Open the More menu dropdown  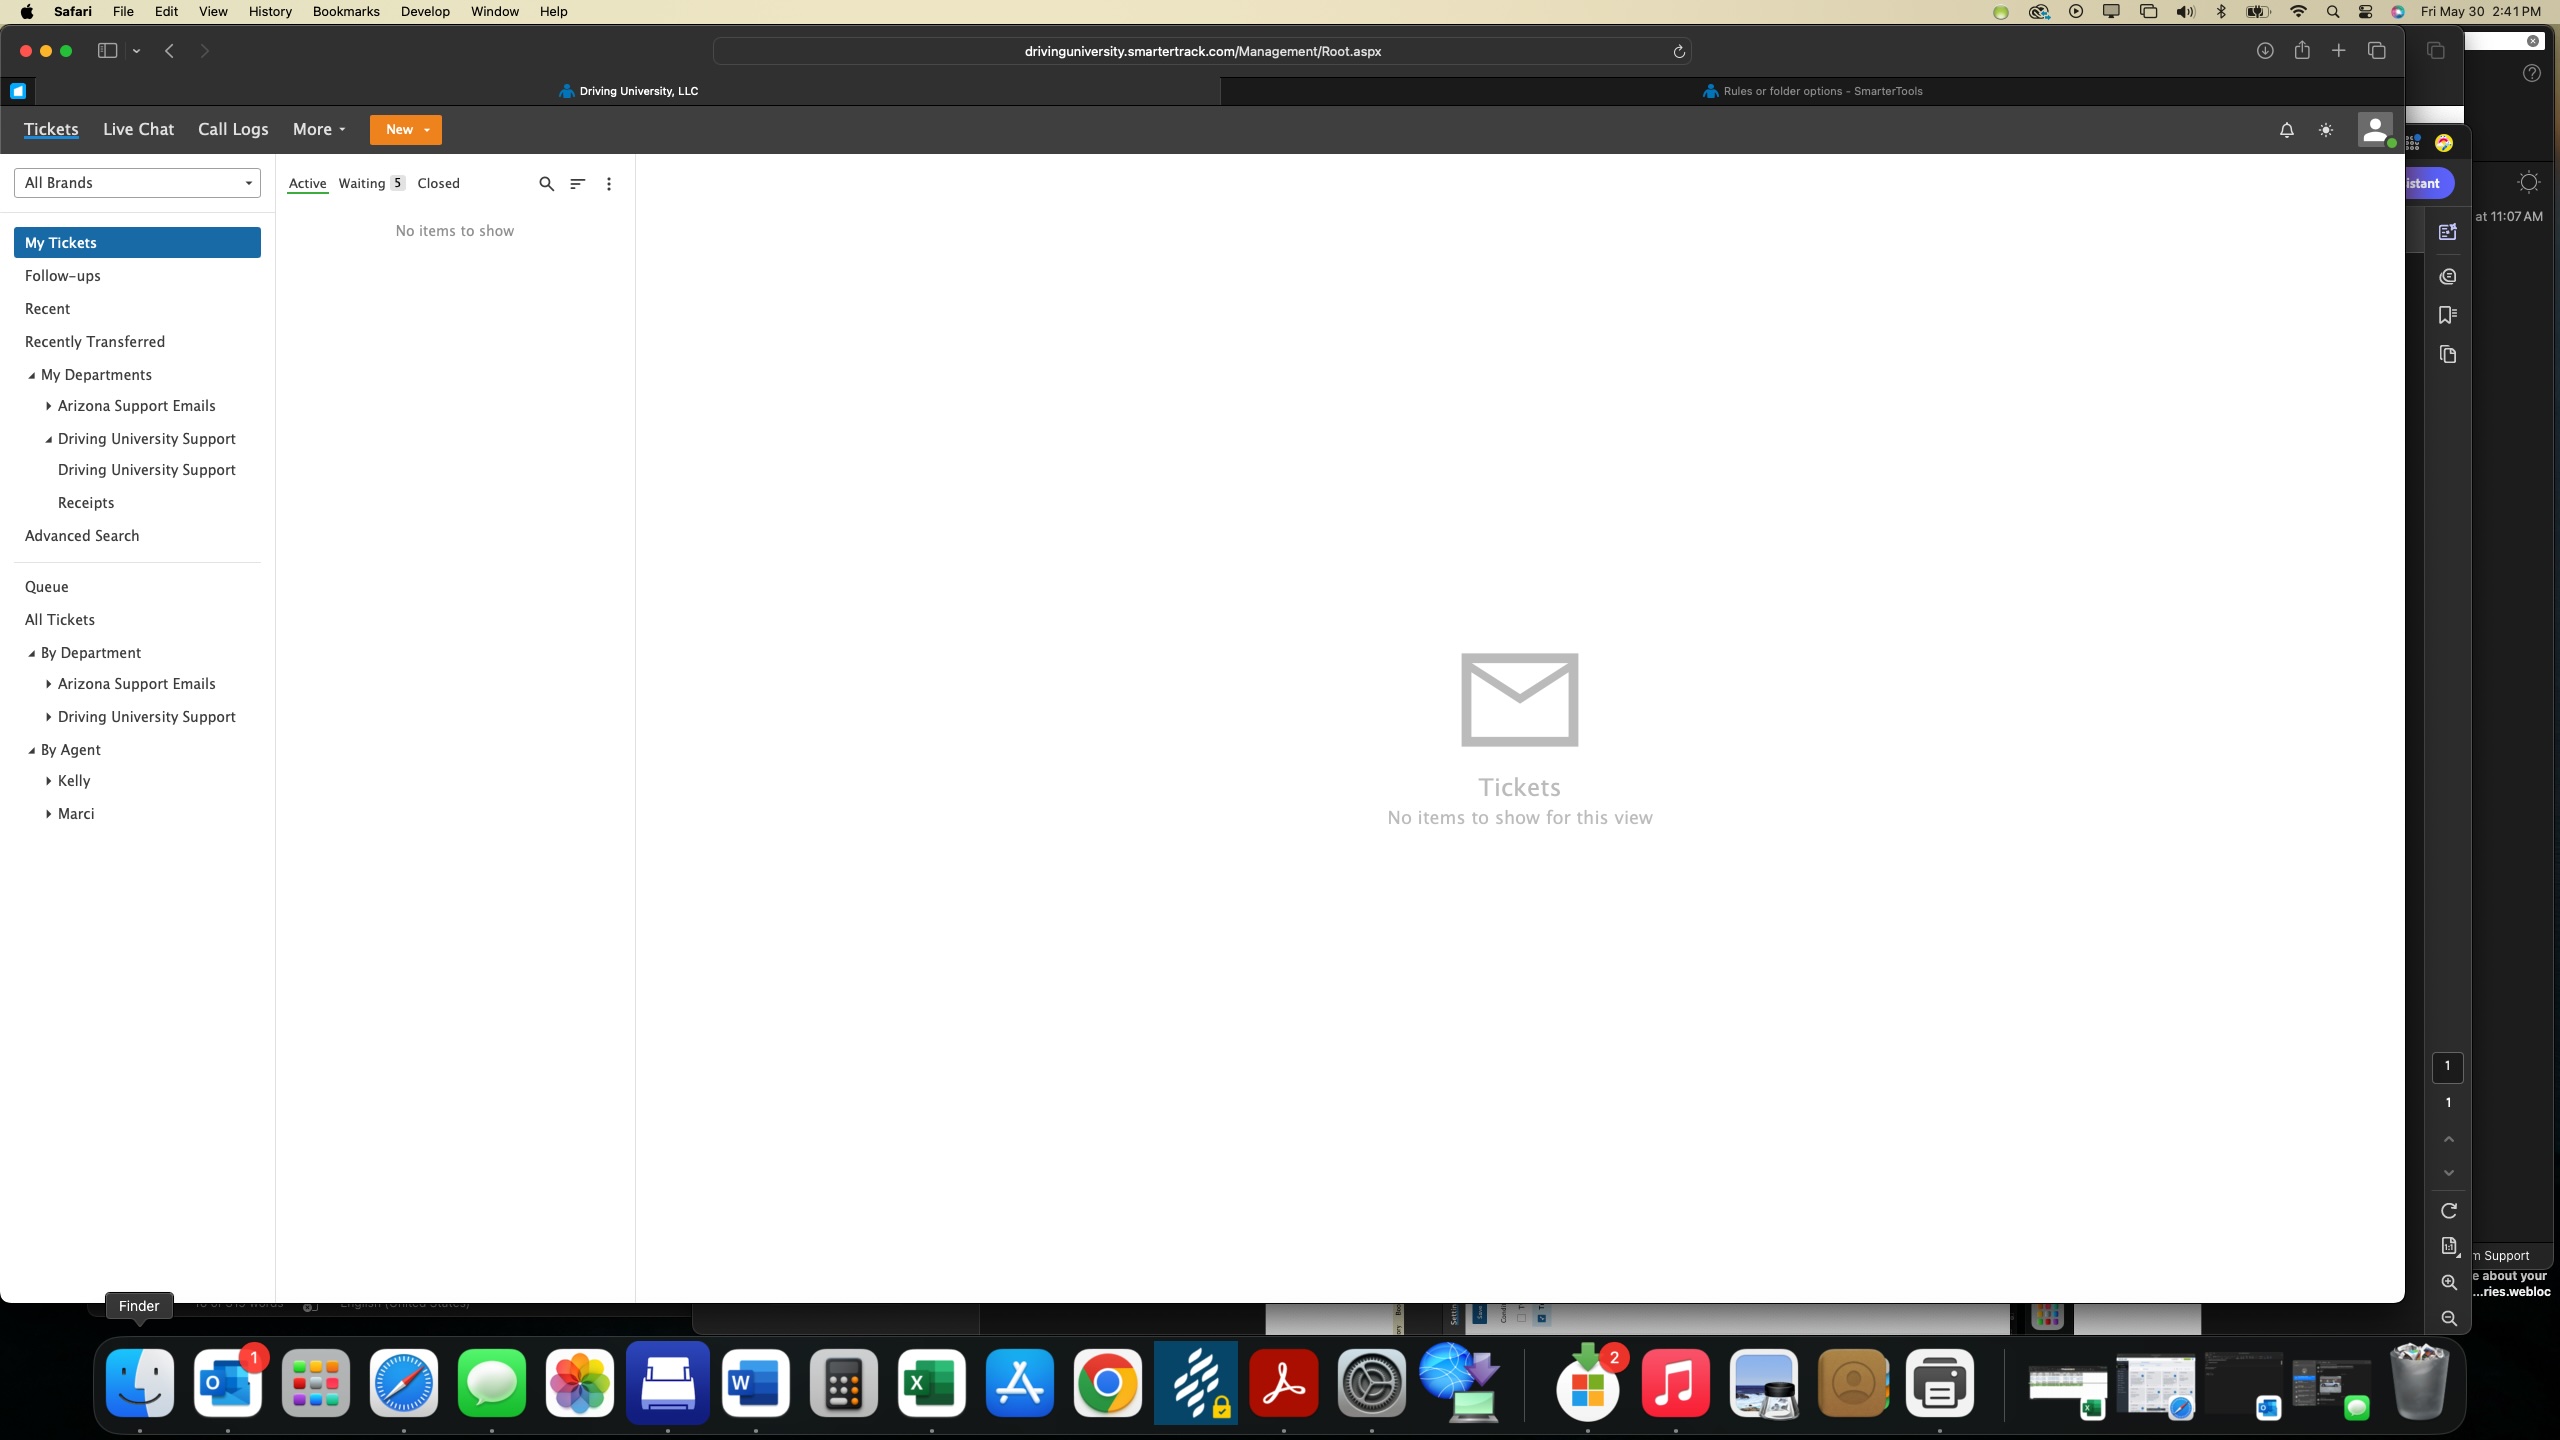[319, 130]
